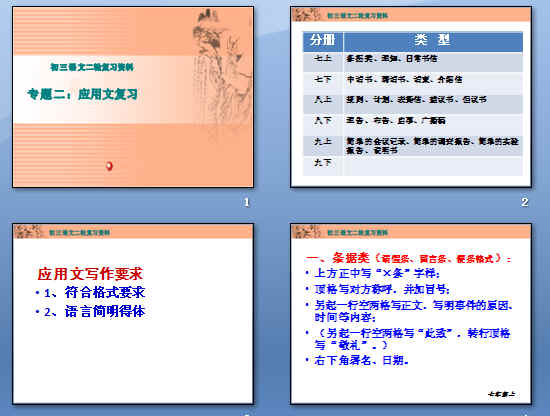Click the bullet '1、符合格式要求'
The height and width of the screenshot is (416, 550).
tap(90, 293)
